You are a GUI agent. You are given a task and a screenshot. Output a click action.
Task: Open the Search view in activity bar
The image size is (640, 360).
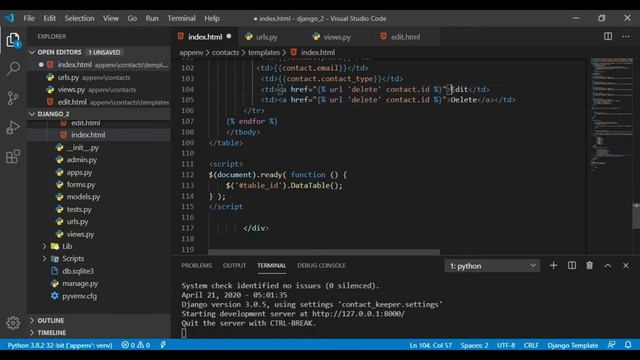pos(13,69)
